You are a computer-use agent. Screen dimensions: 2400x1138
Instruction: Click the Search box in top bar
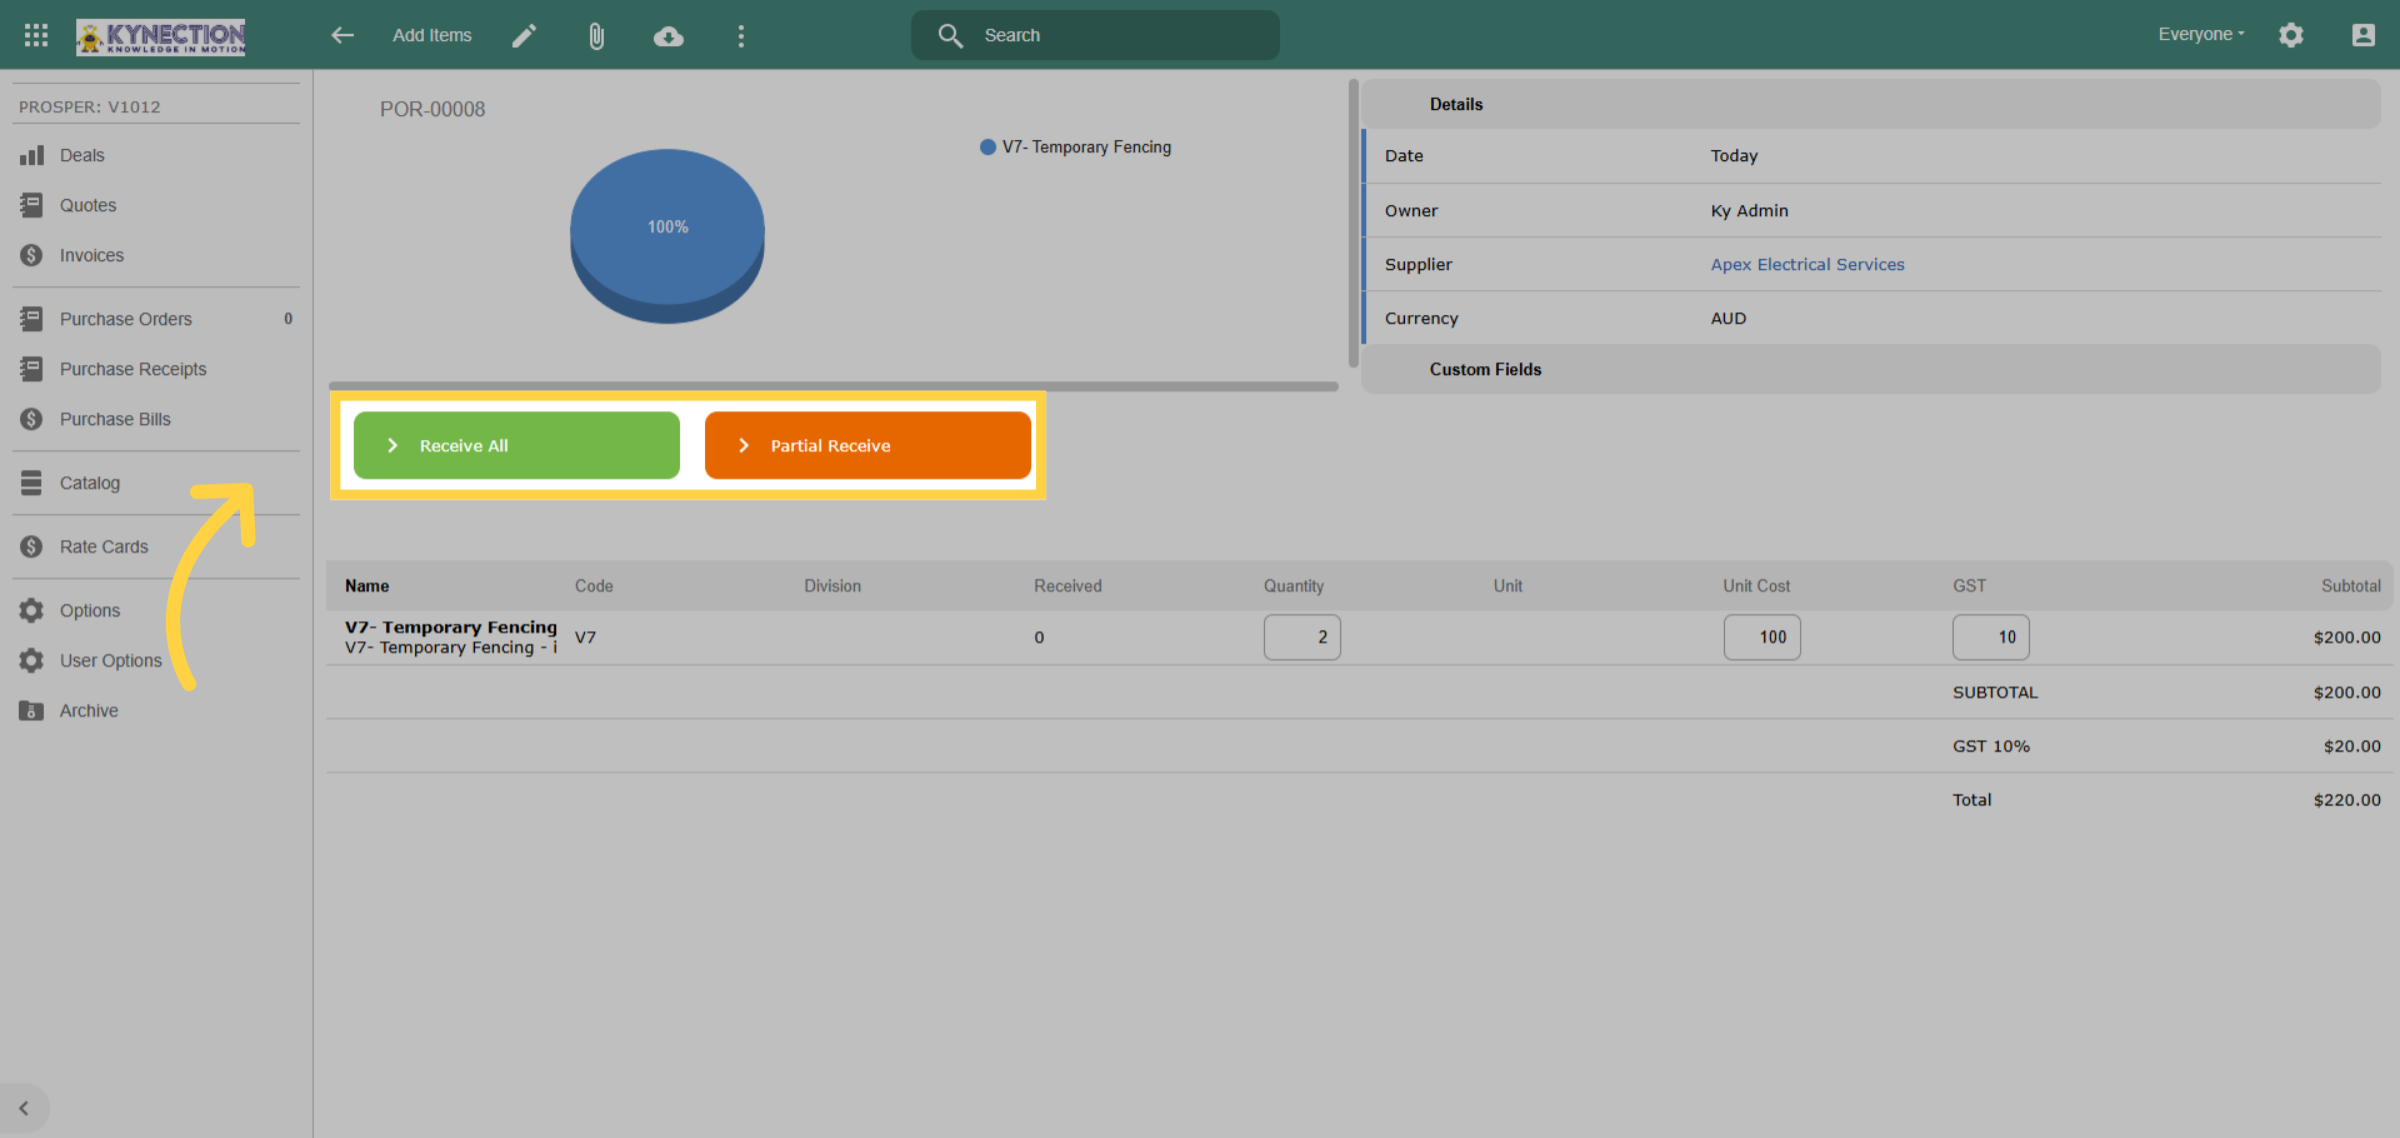coord(1095,35)
